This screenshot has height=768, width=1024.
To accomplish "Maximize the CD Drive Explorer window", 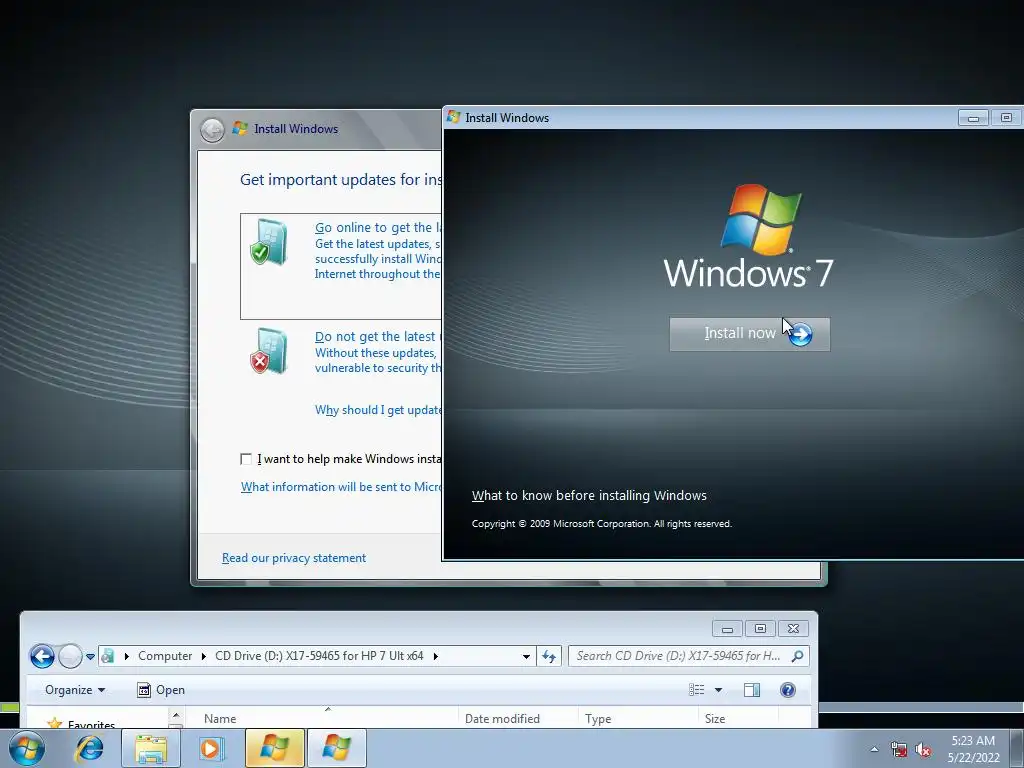I will click(x=760, y=629).
